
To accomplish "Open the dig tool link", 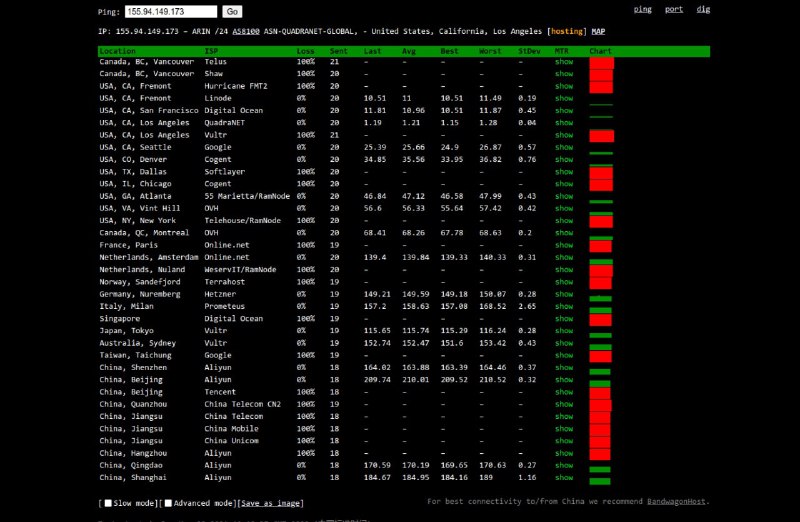I will point(703,9).
